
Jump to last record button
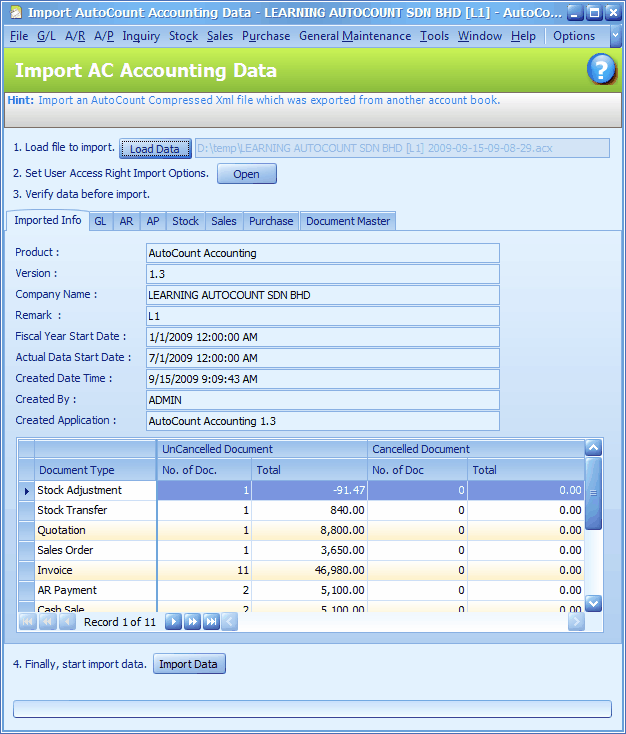[212, 622]
